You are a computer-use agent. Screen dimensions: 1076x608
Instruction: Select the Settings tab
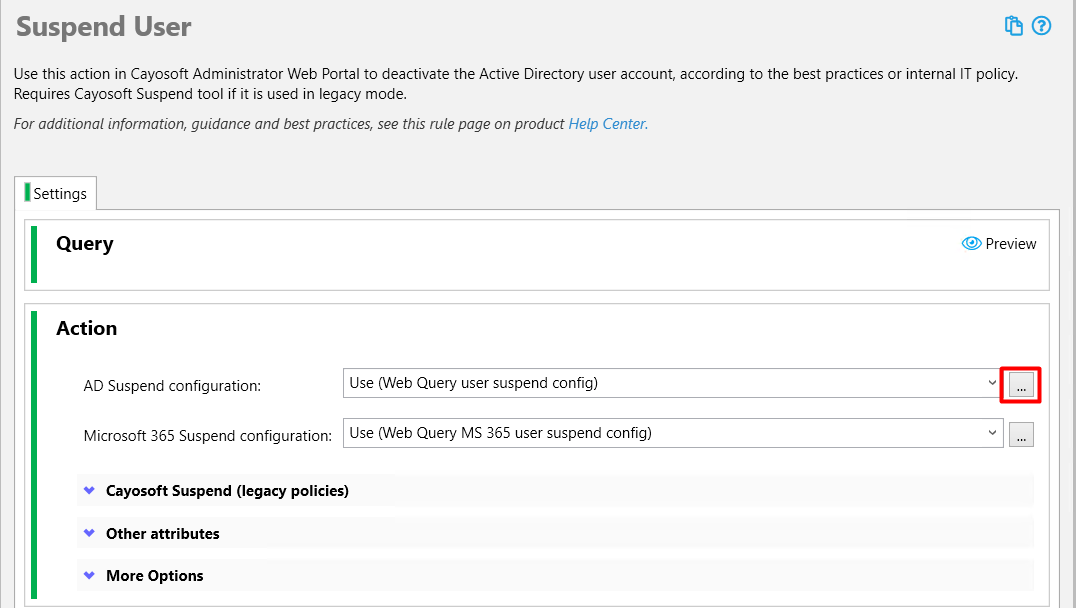pos(56,194)
